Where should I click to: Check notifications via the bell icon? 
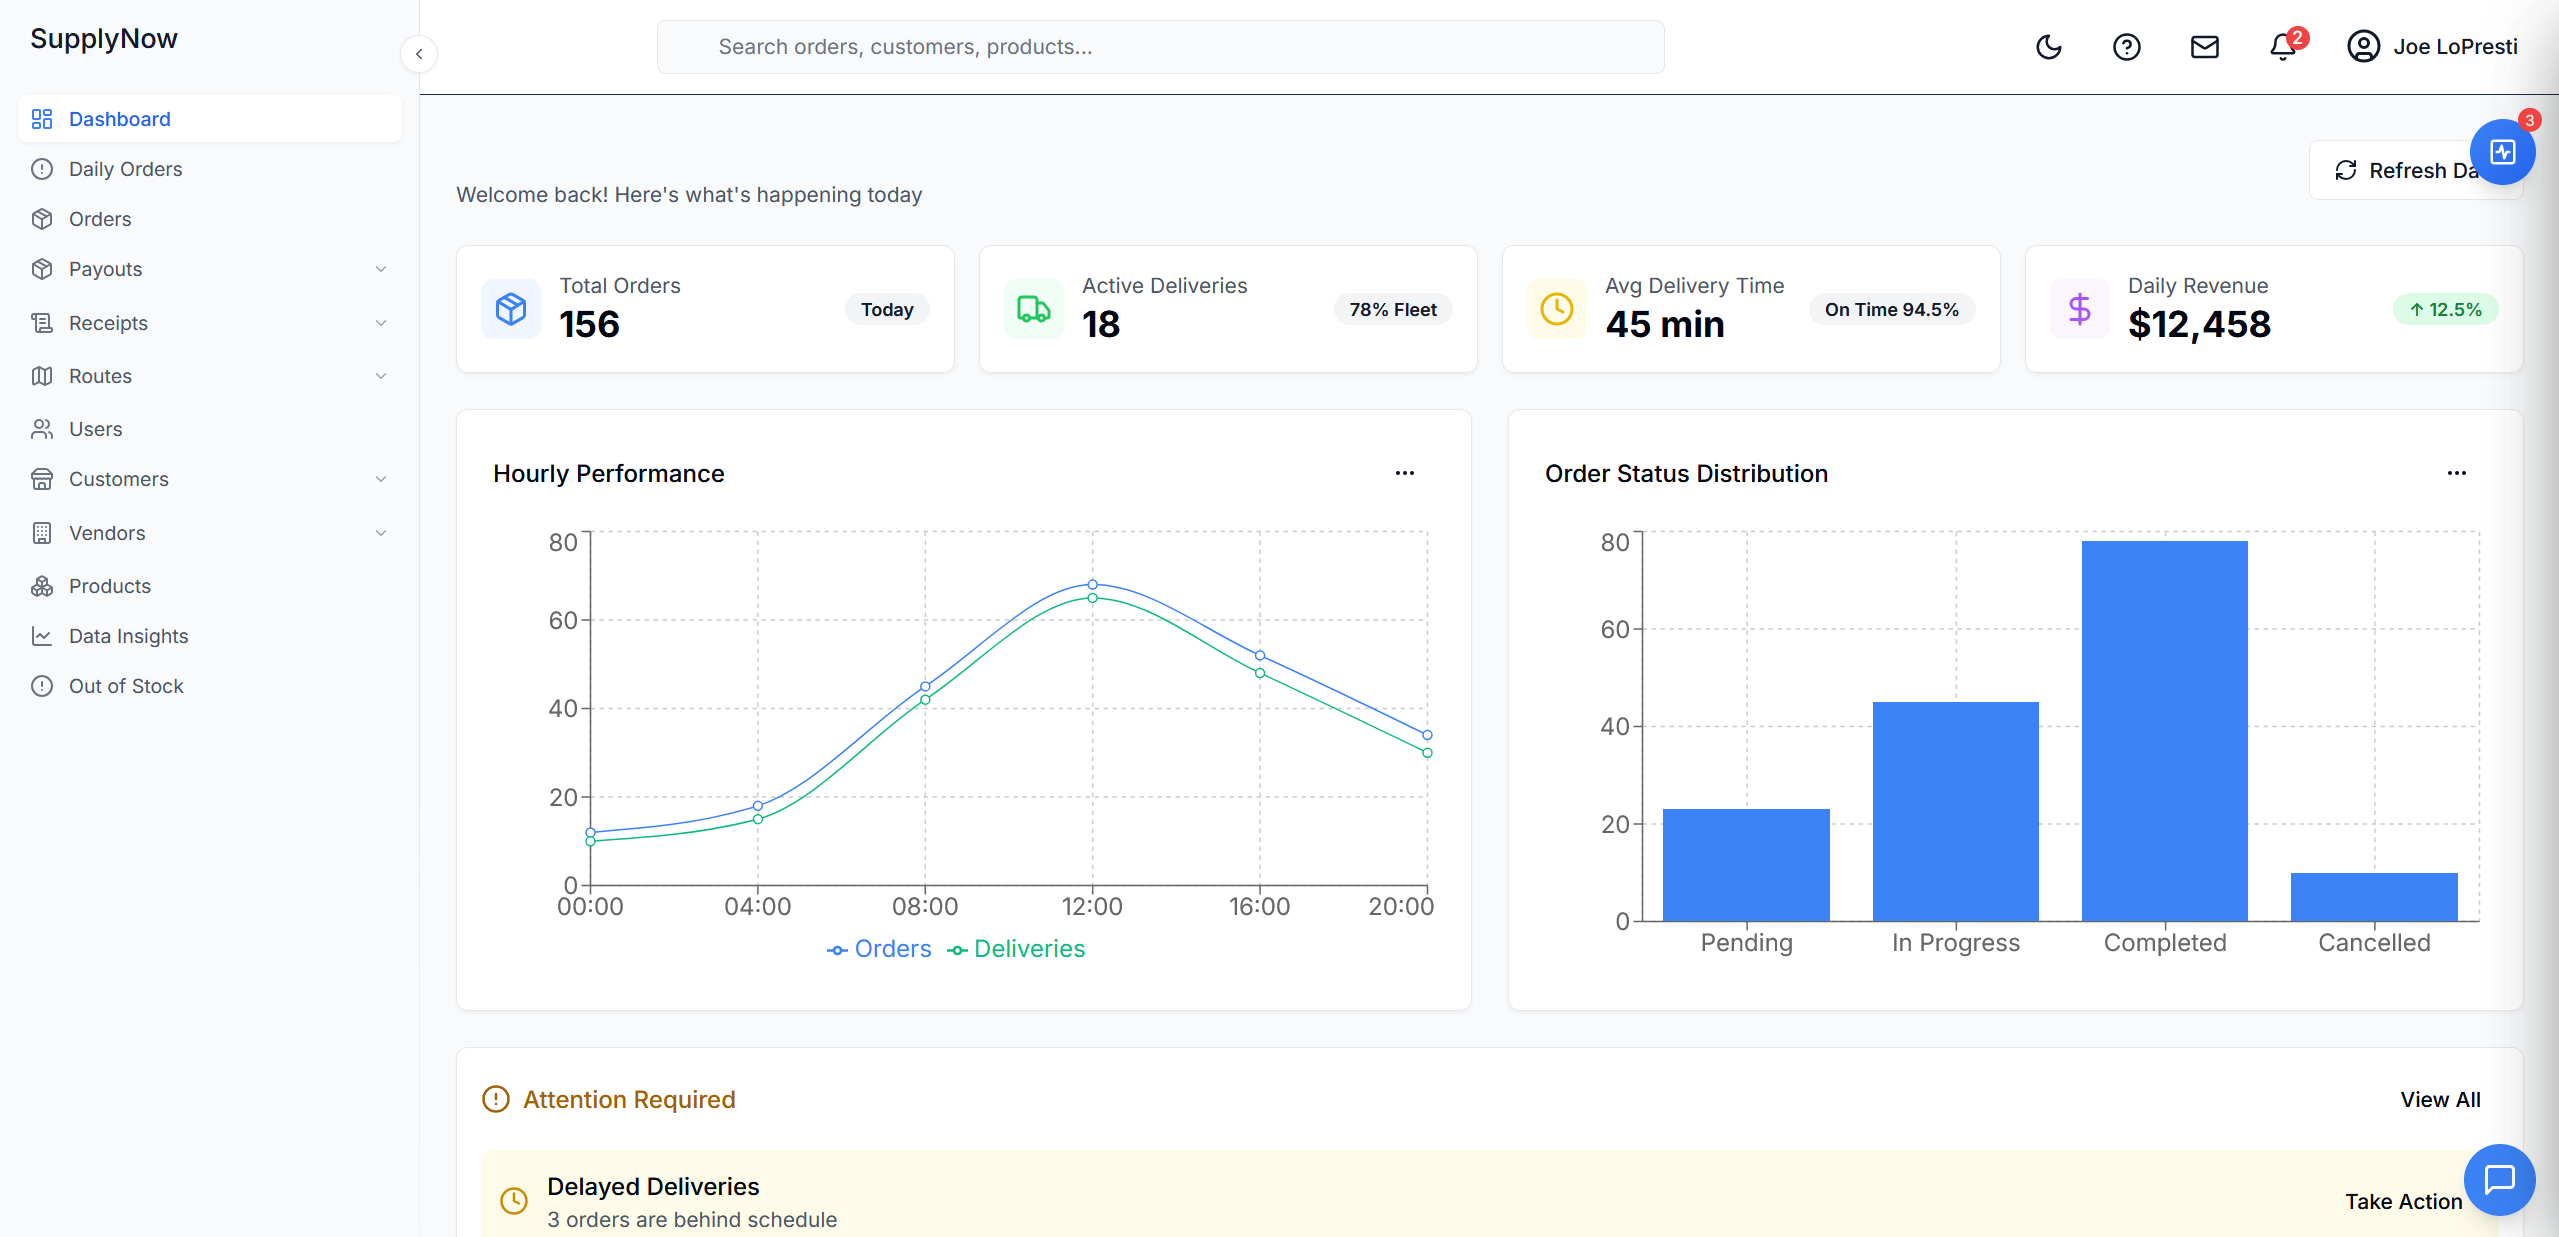[2281, 48]
